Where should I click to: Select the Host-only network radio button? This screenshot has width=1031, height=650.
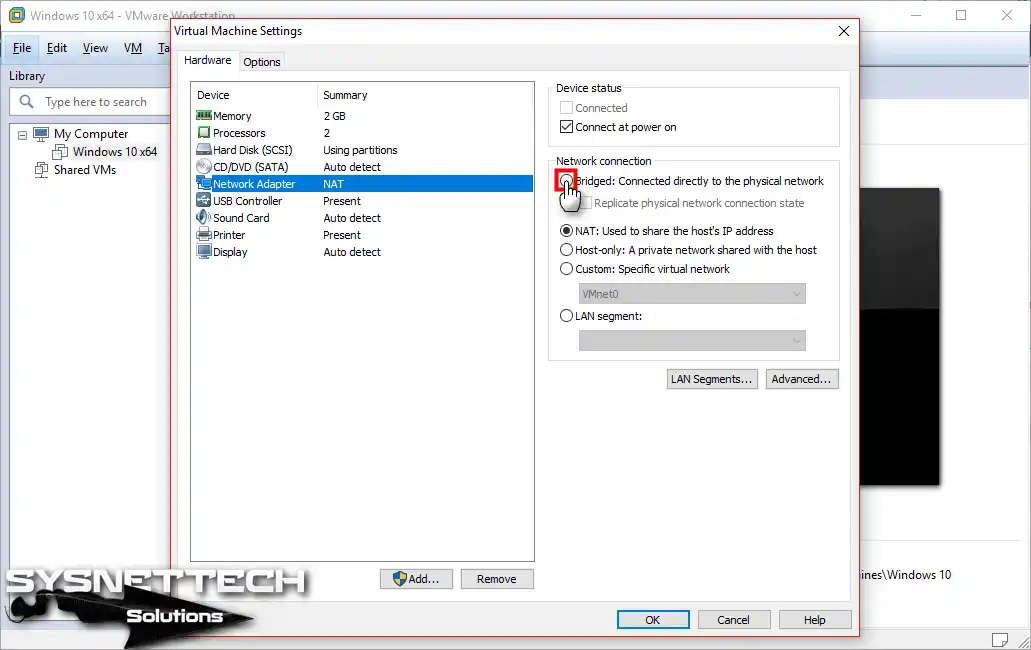[x=566, y=250]
